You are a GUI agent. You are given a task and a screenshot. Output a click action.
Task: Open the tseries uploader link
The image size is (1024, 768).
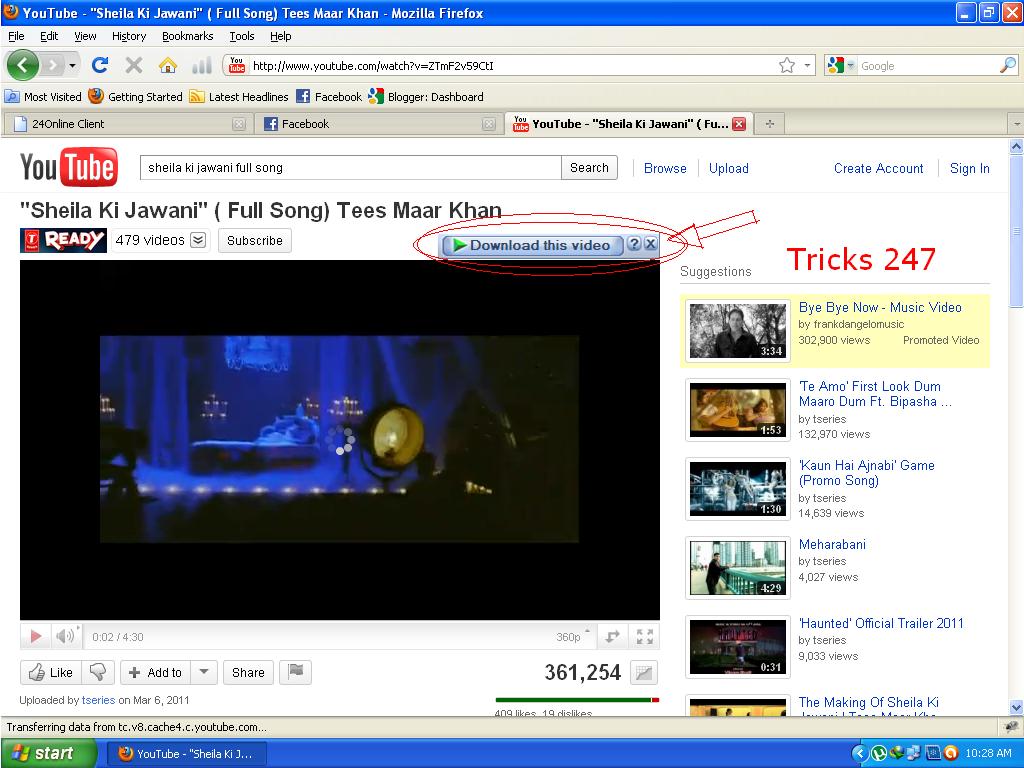point(99,700)
